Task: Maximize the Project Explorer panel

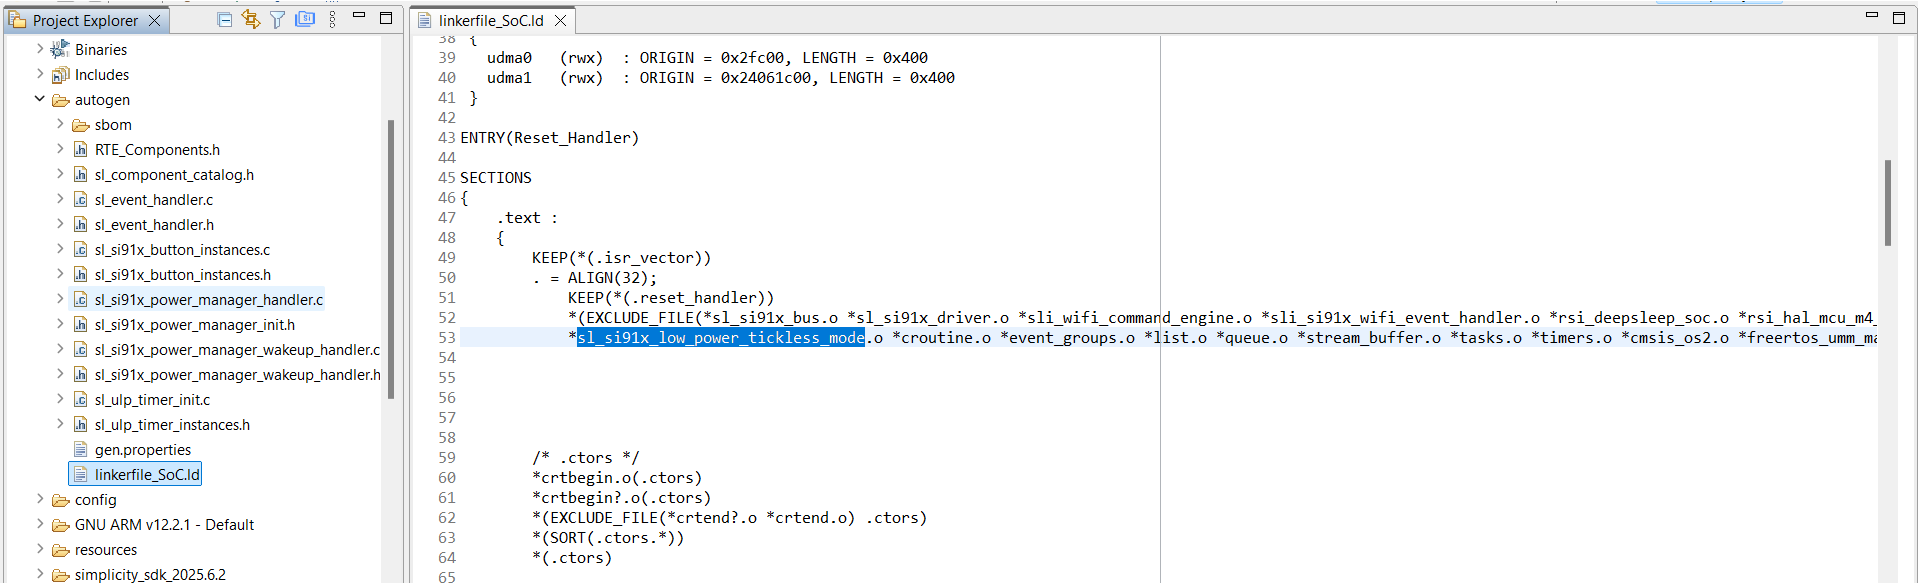Action: click(386, 18)
